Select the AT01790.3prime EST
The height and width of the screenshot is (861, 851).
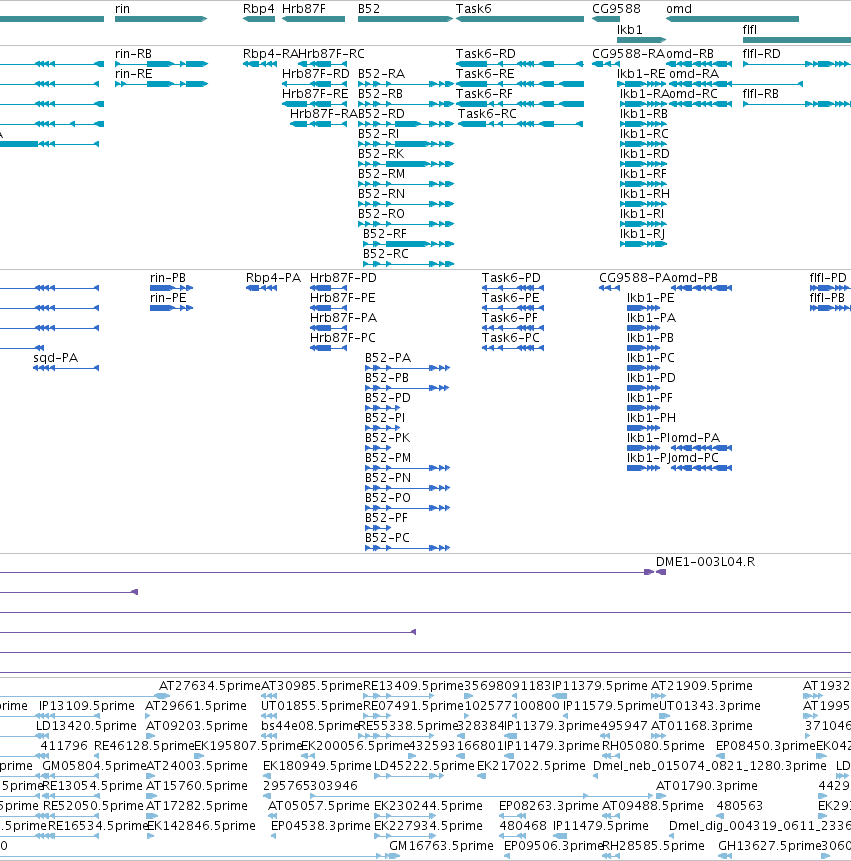click(x=661, y=796)
